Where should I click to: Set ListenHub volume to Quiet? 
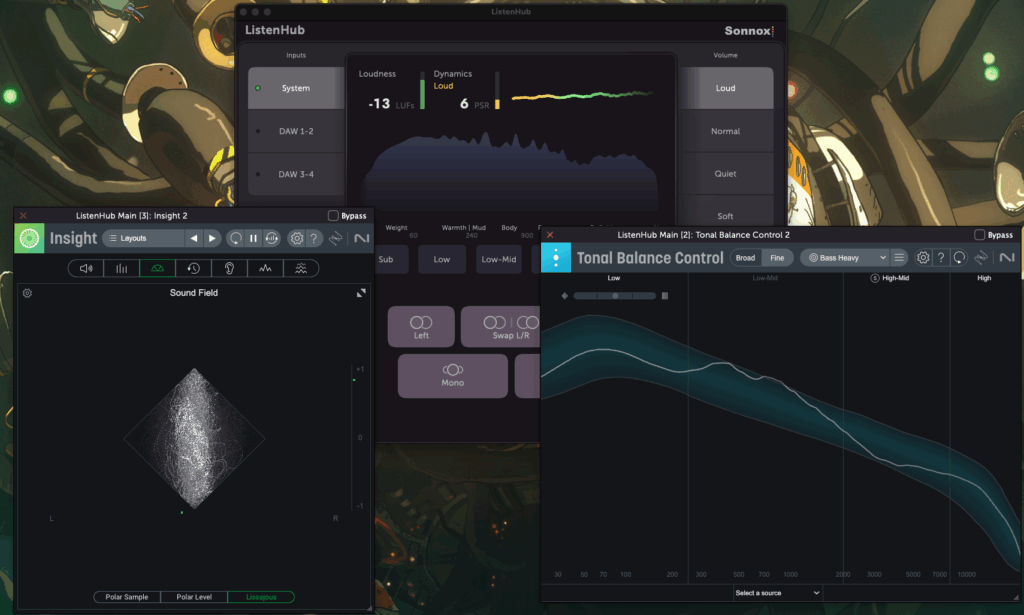click(726, 174)
